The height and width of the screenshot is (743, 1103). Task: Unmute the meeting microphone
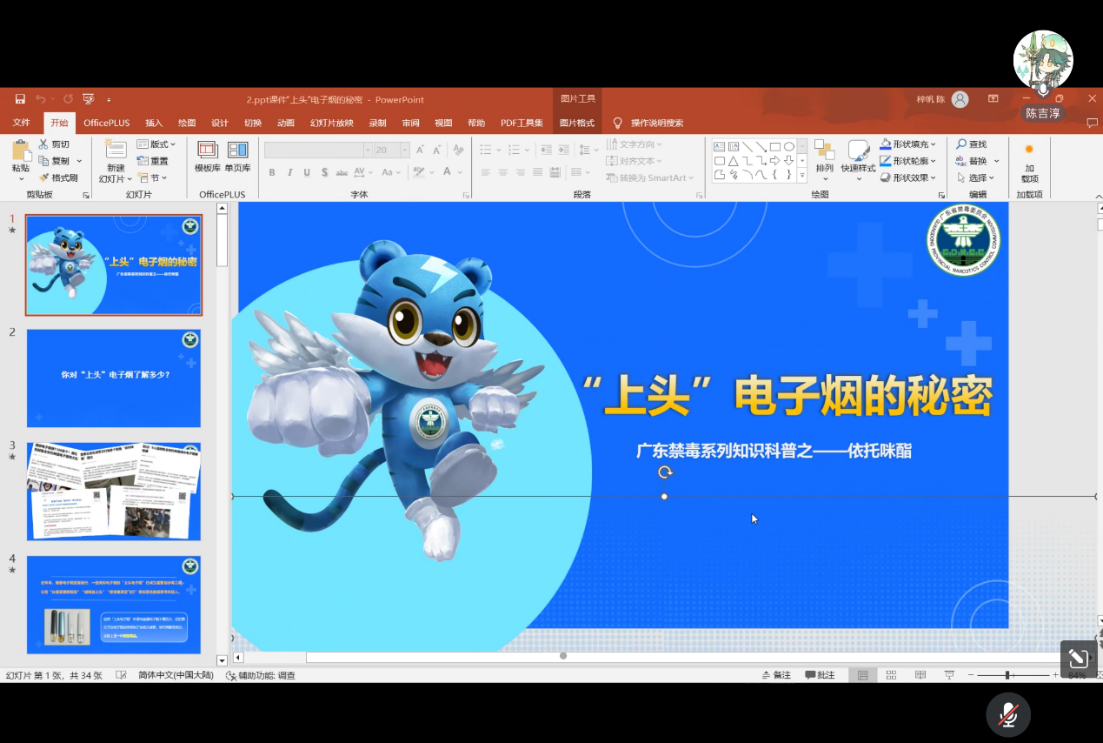[x=1008, y=715]
